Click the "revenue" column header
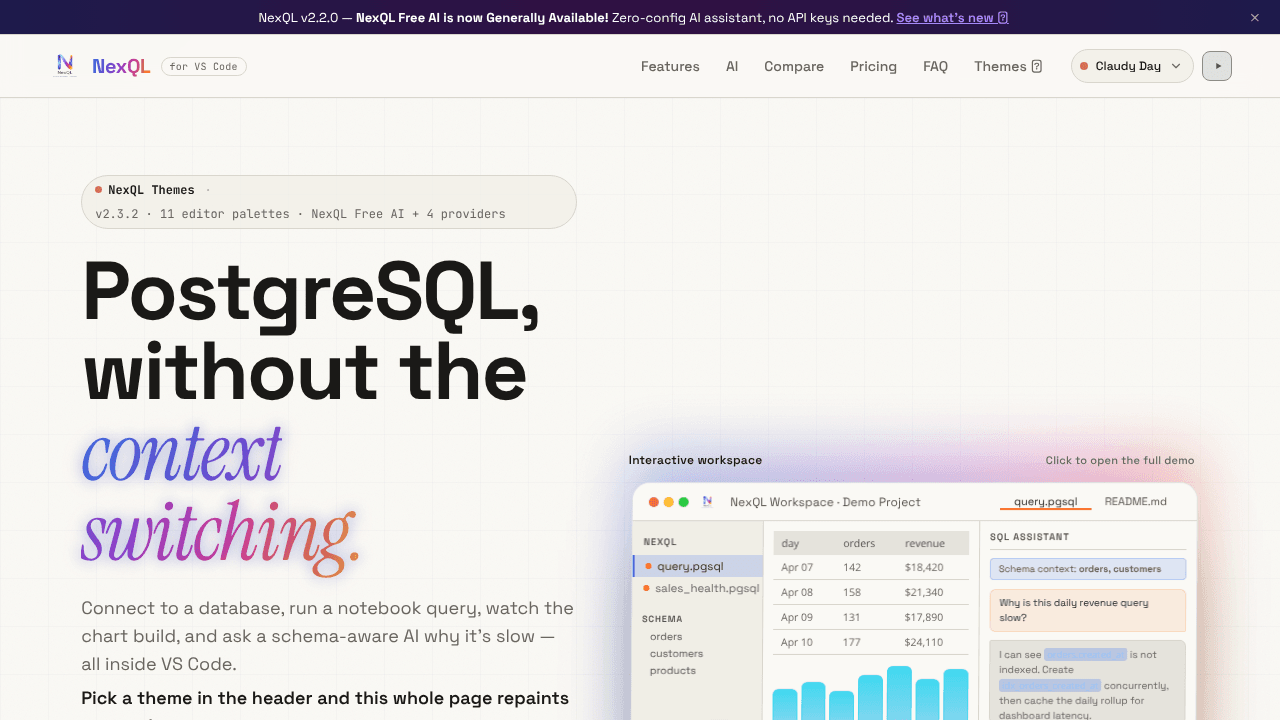Viewport: 1280px width, 720px height. point(925,543)
